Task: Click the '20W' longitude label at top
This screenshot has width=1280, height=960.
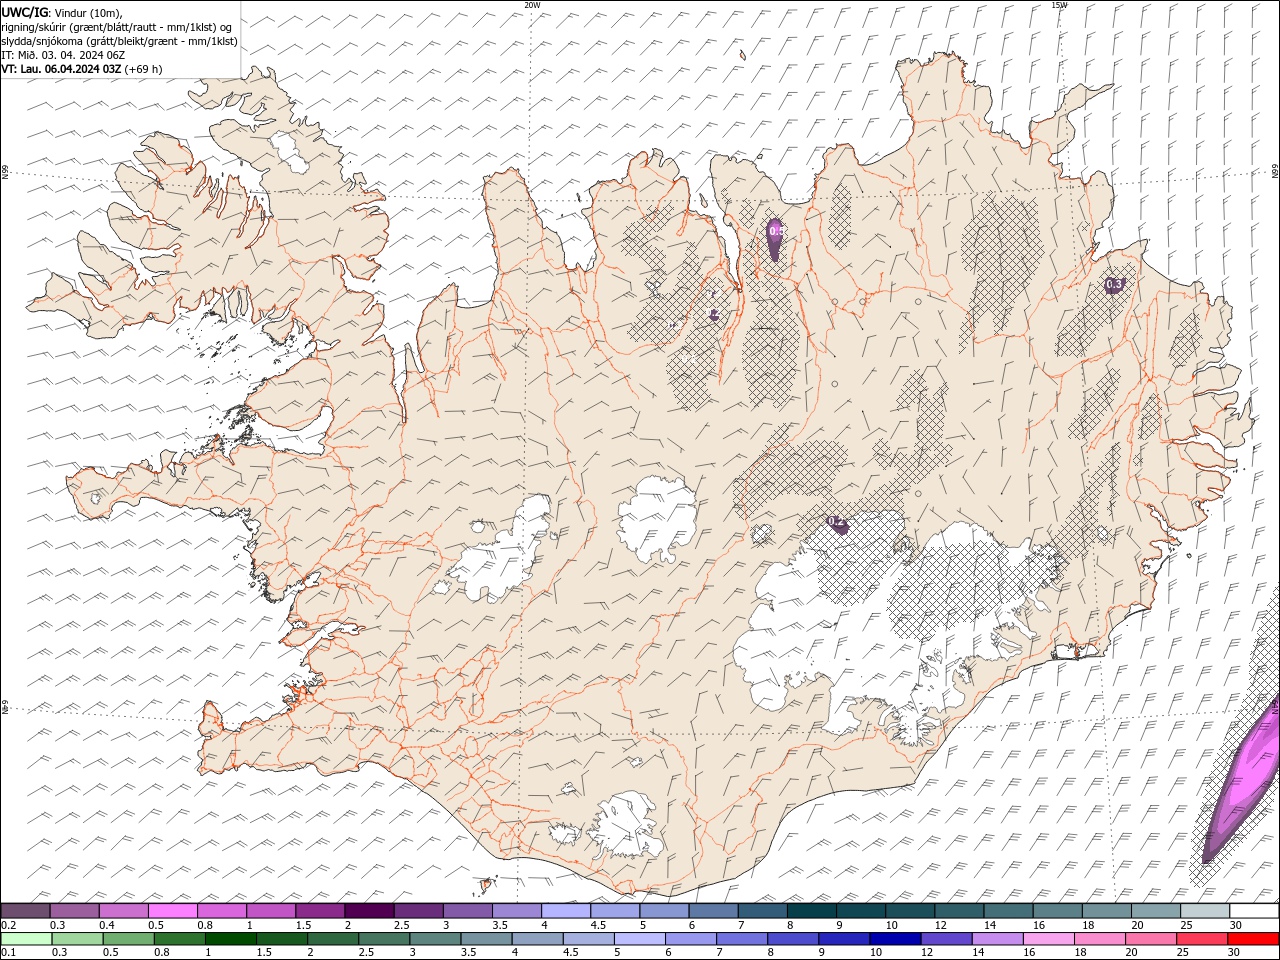Action: pyautogui.click(x=532, y=5)
